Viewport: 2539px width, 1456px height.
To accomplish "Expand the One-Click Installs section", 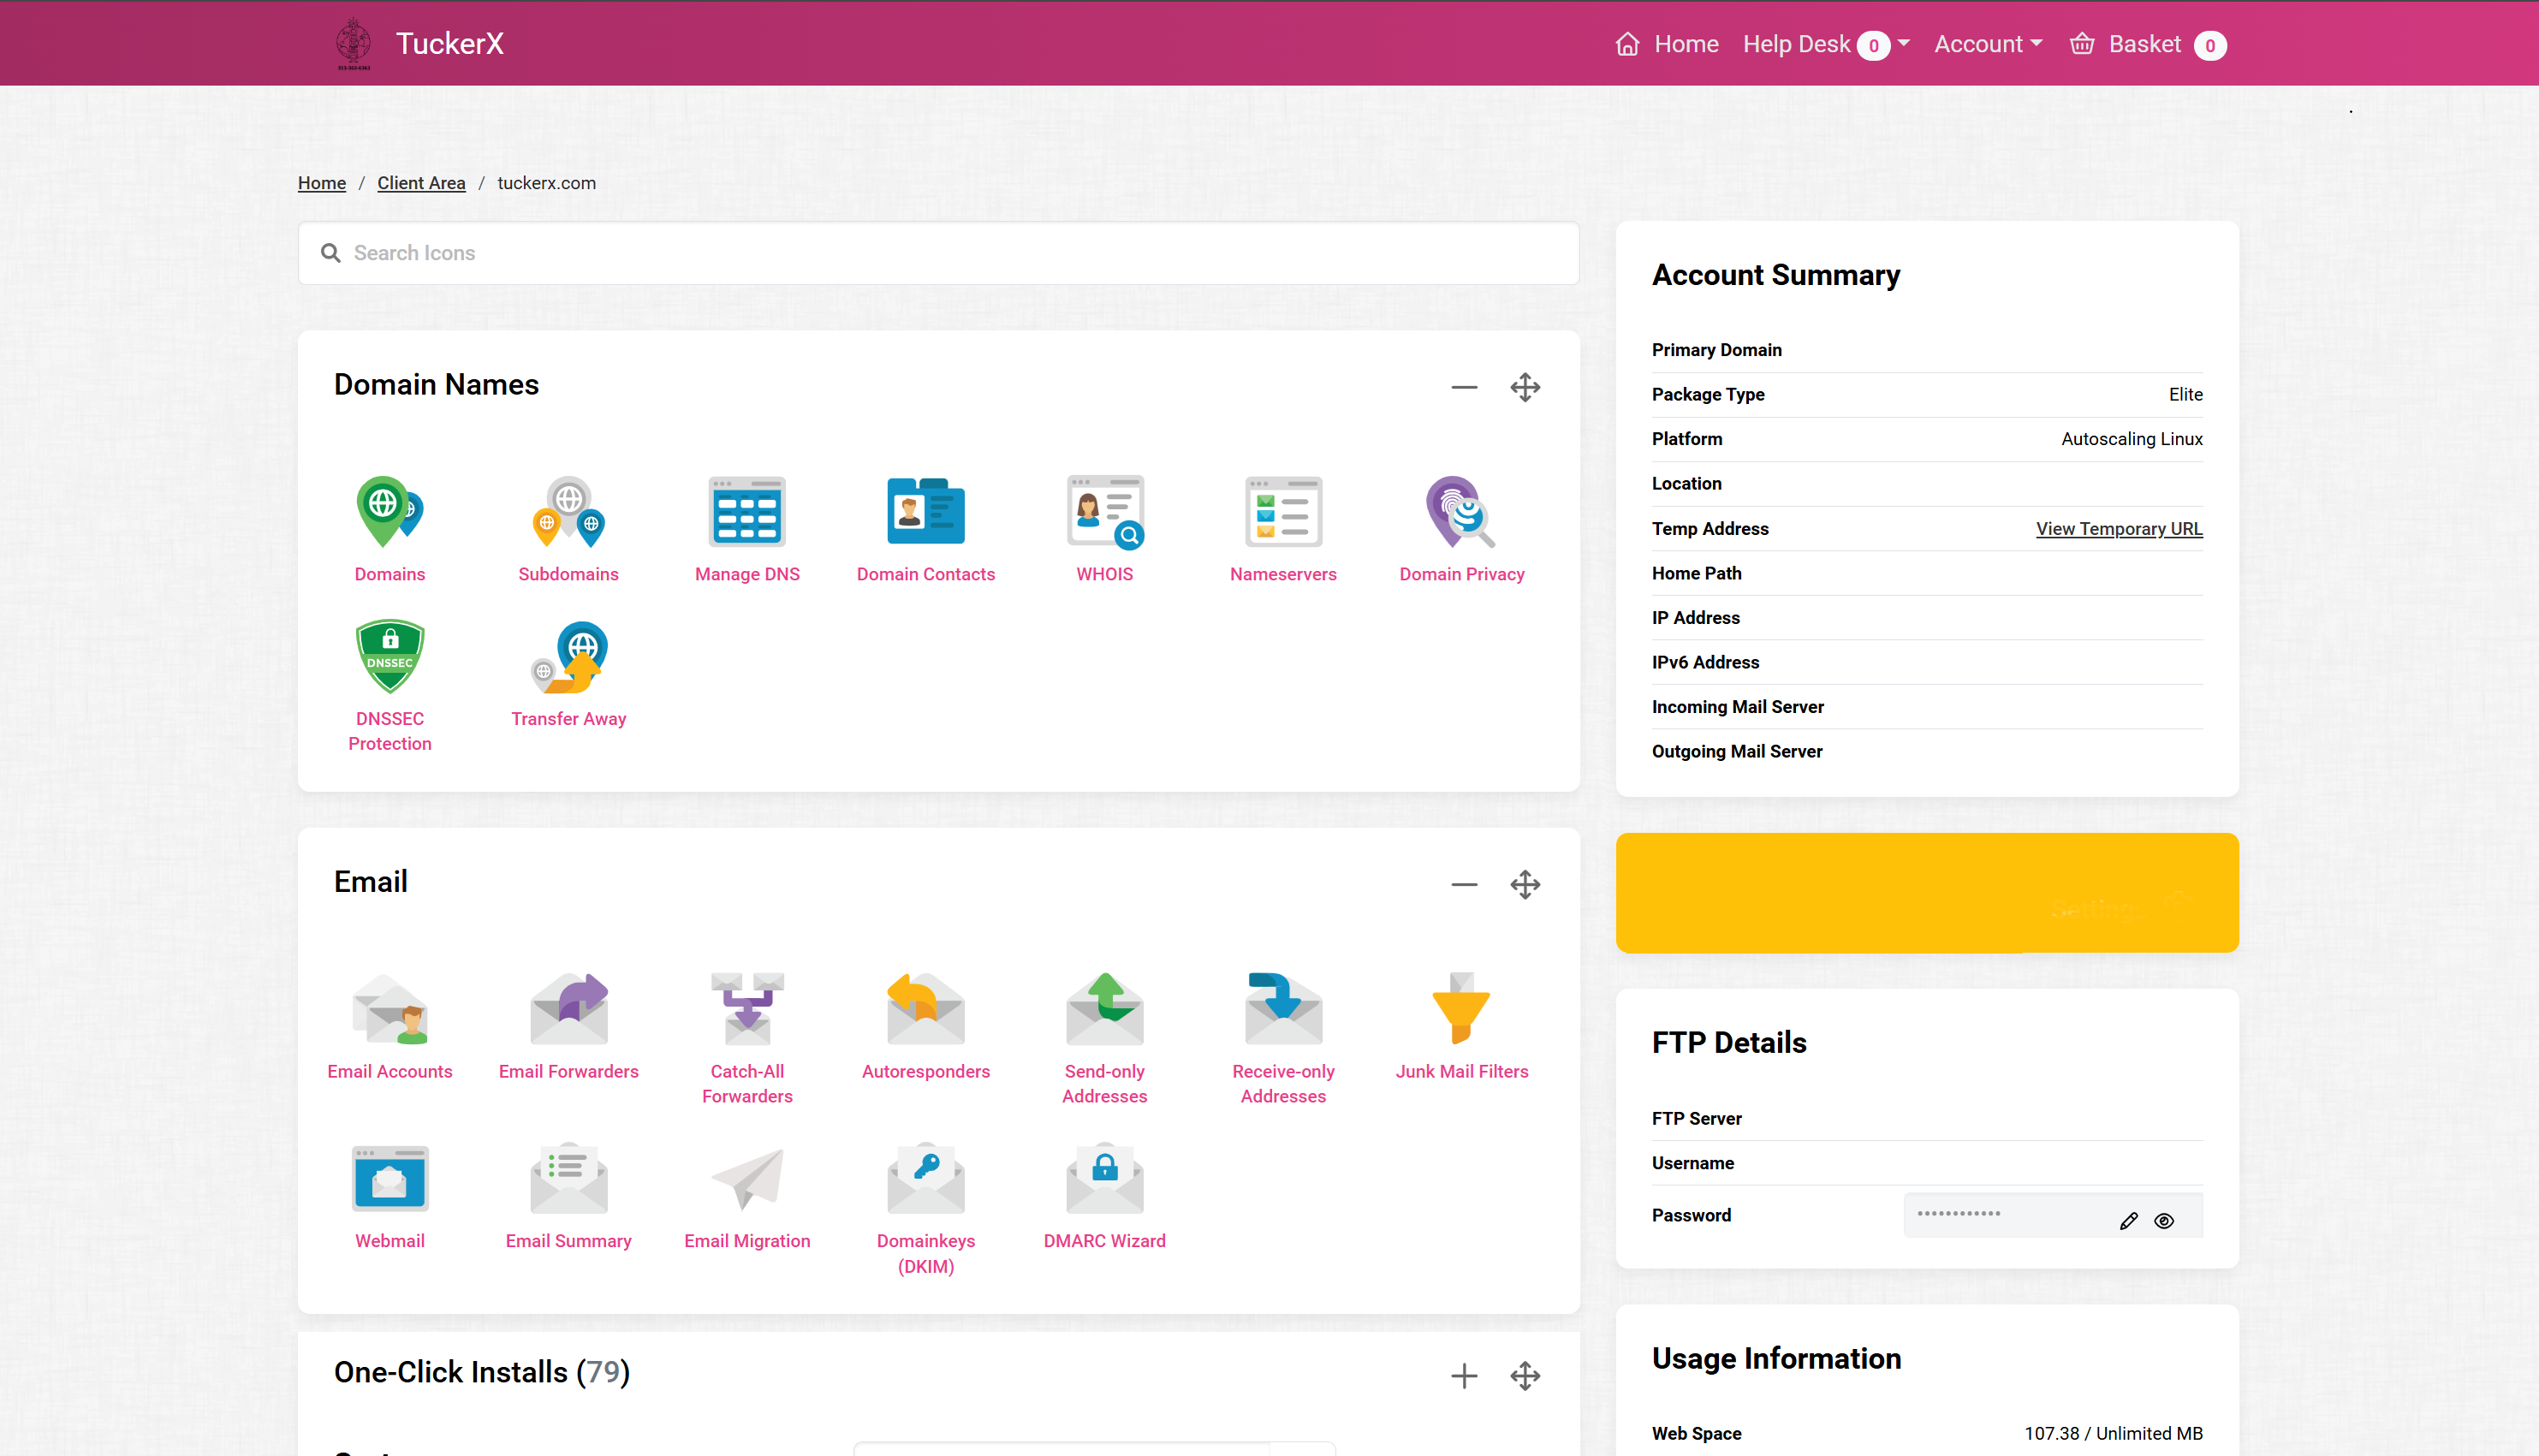I will (x=1463, y=1376).
